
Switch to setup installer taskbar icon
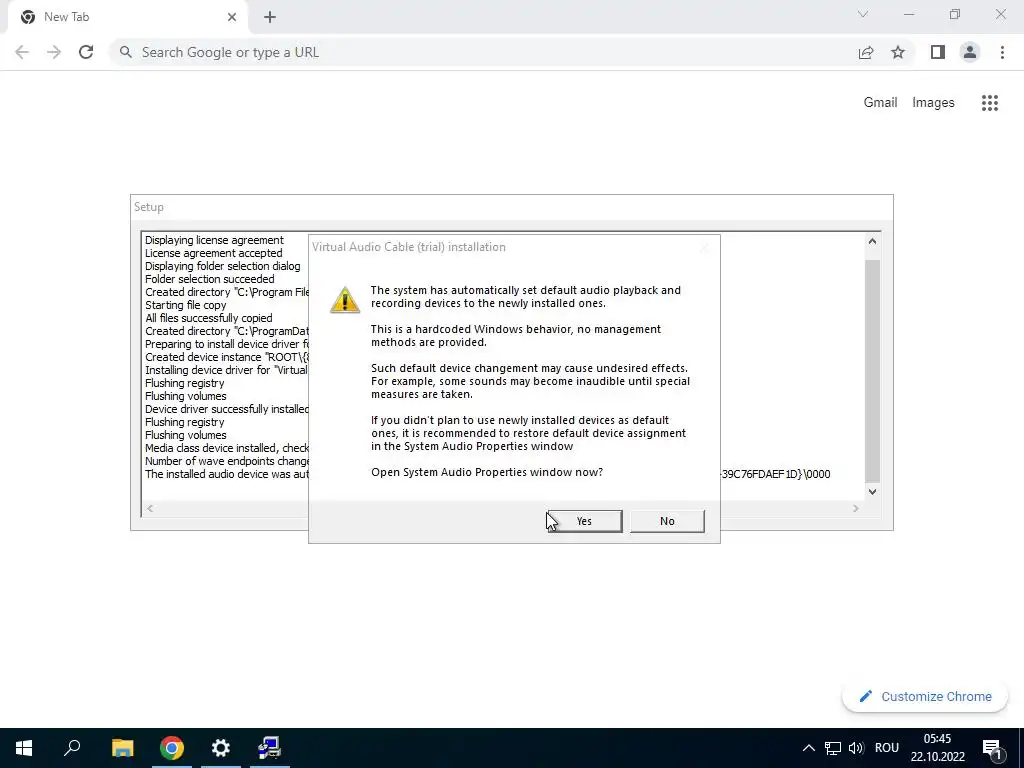pyautogui.click(x=270, y=748)
